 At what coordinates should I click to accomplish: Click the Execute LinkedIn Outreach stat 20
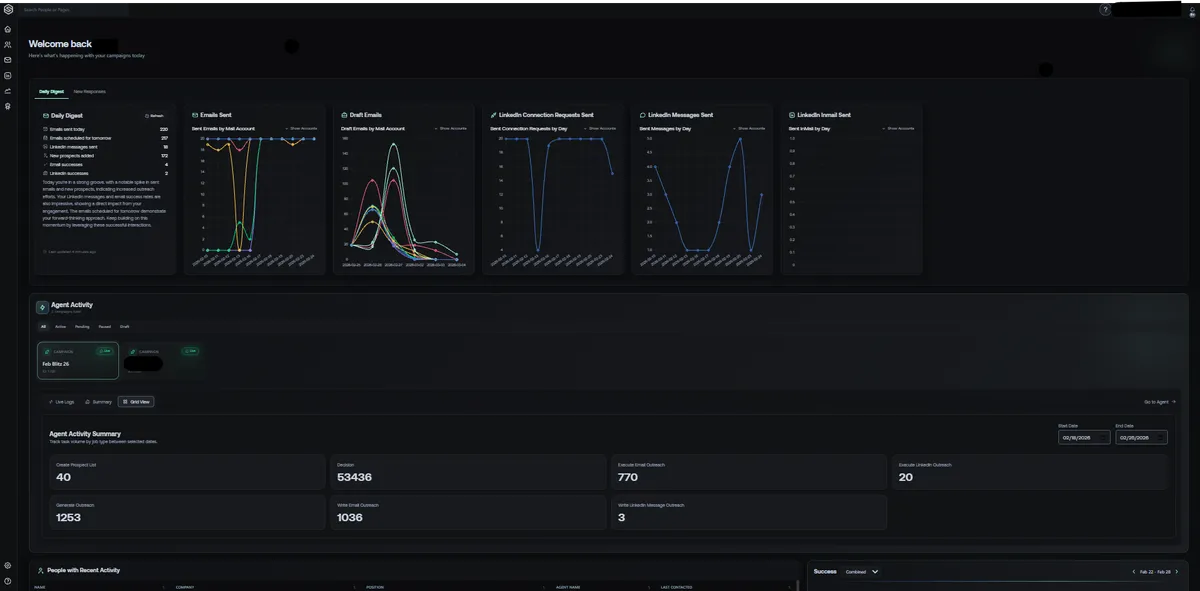[1028, 473]
